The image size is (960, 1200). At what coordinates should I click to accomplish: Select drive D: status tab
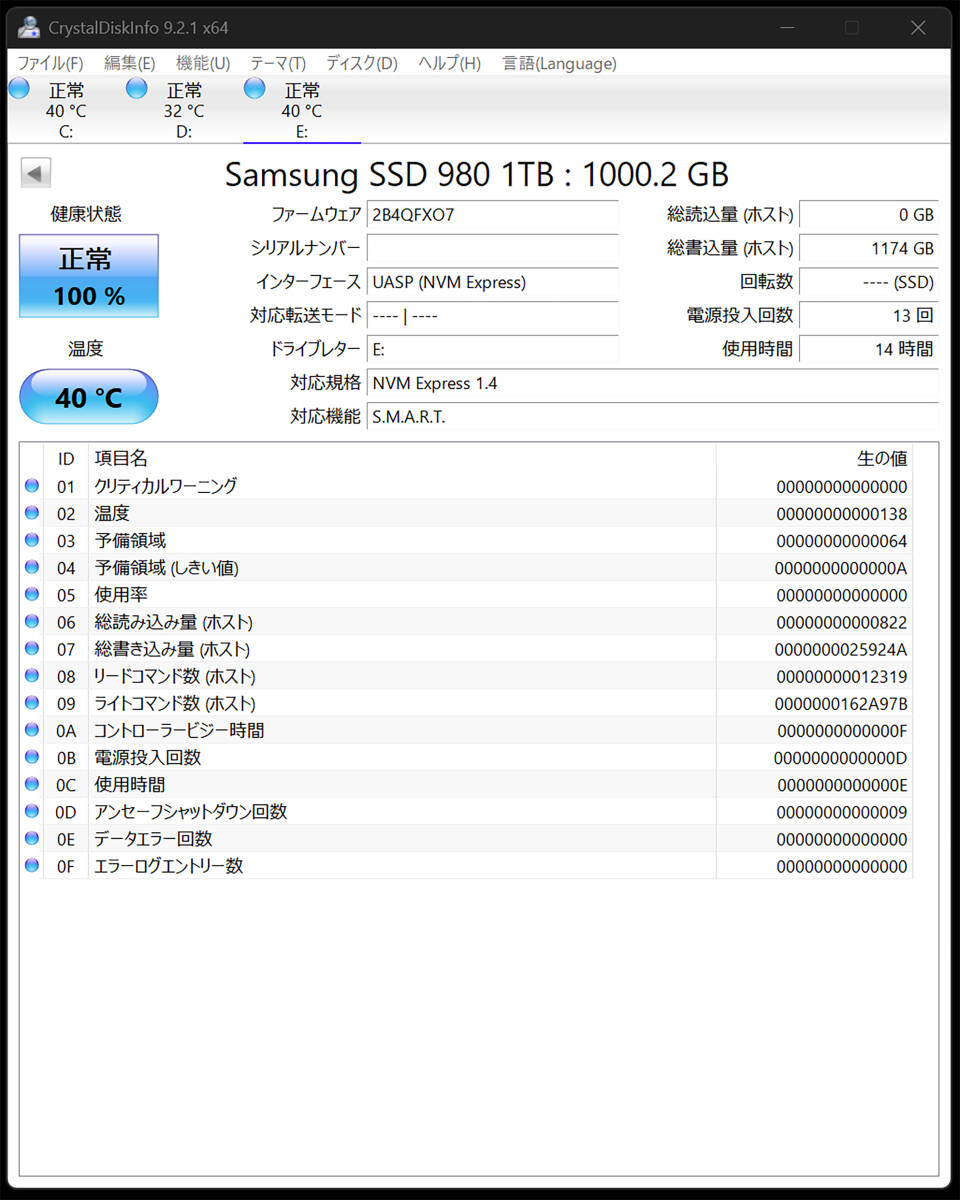click(184, 110)
